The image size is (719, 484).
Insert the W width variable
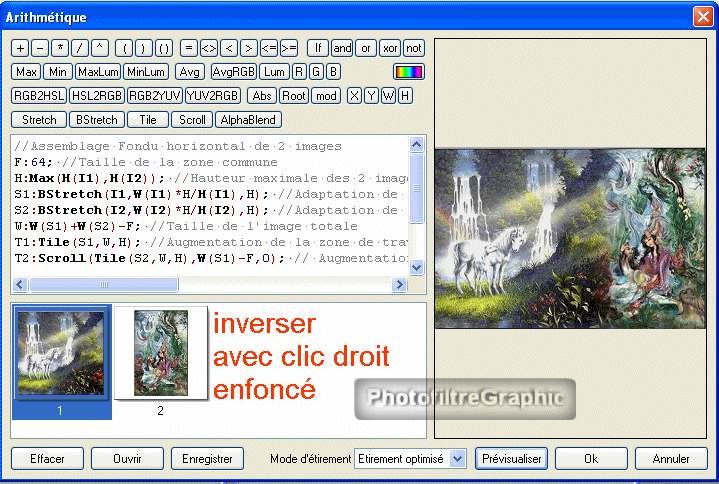(388, 96)
